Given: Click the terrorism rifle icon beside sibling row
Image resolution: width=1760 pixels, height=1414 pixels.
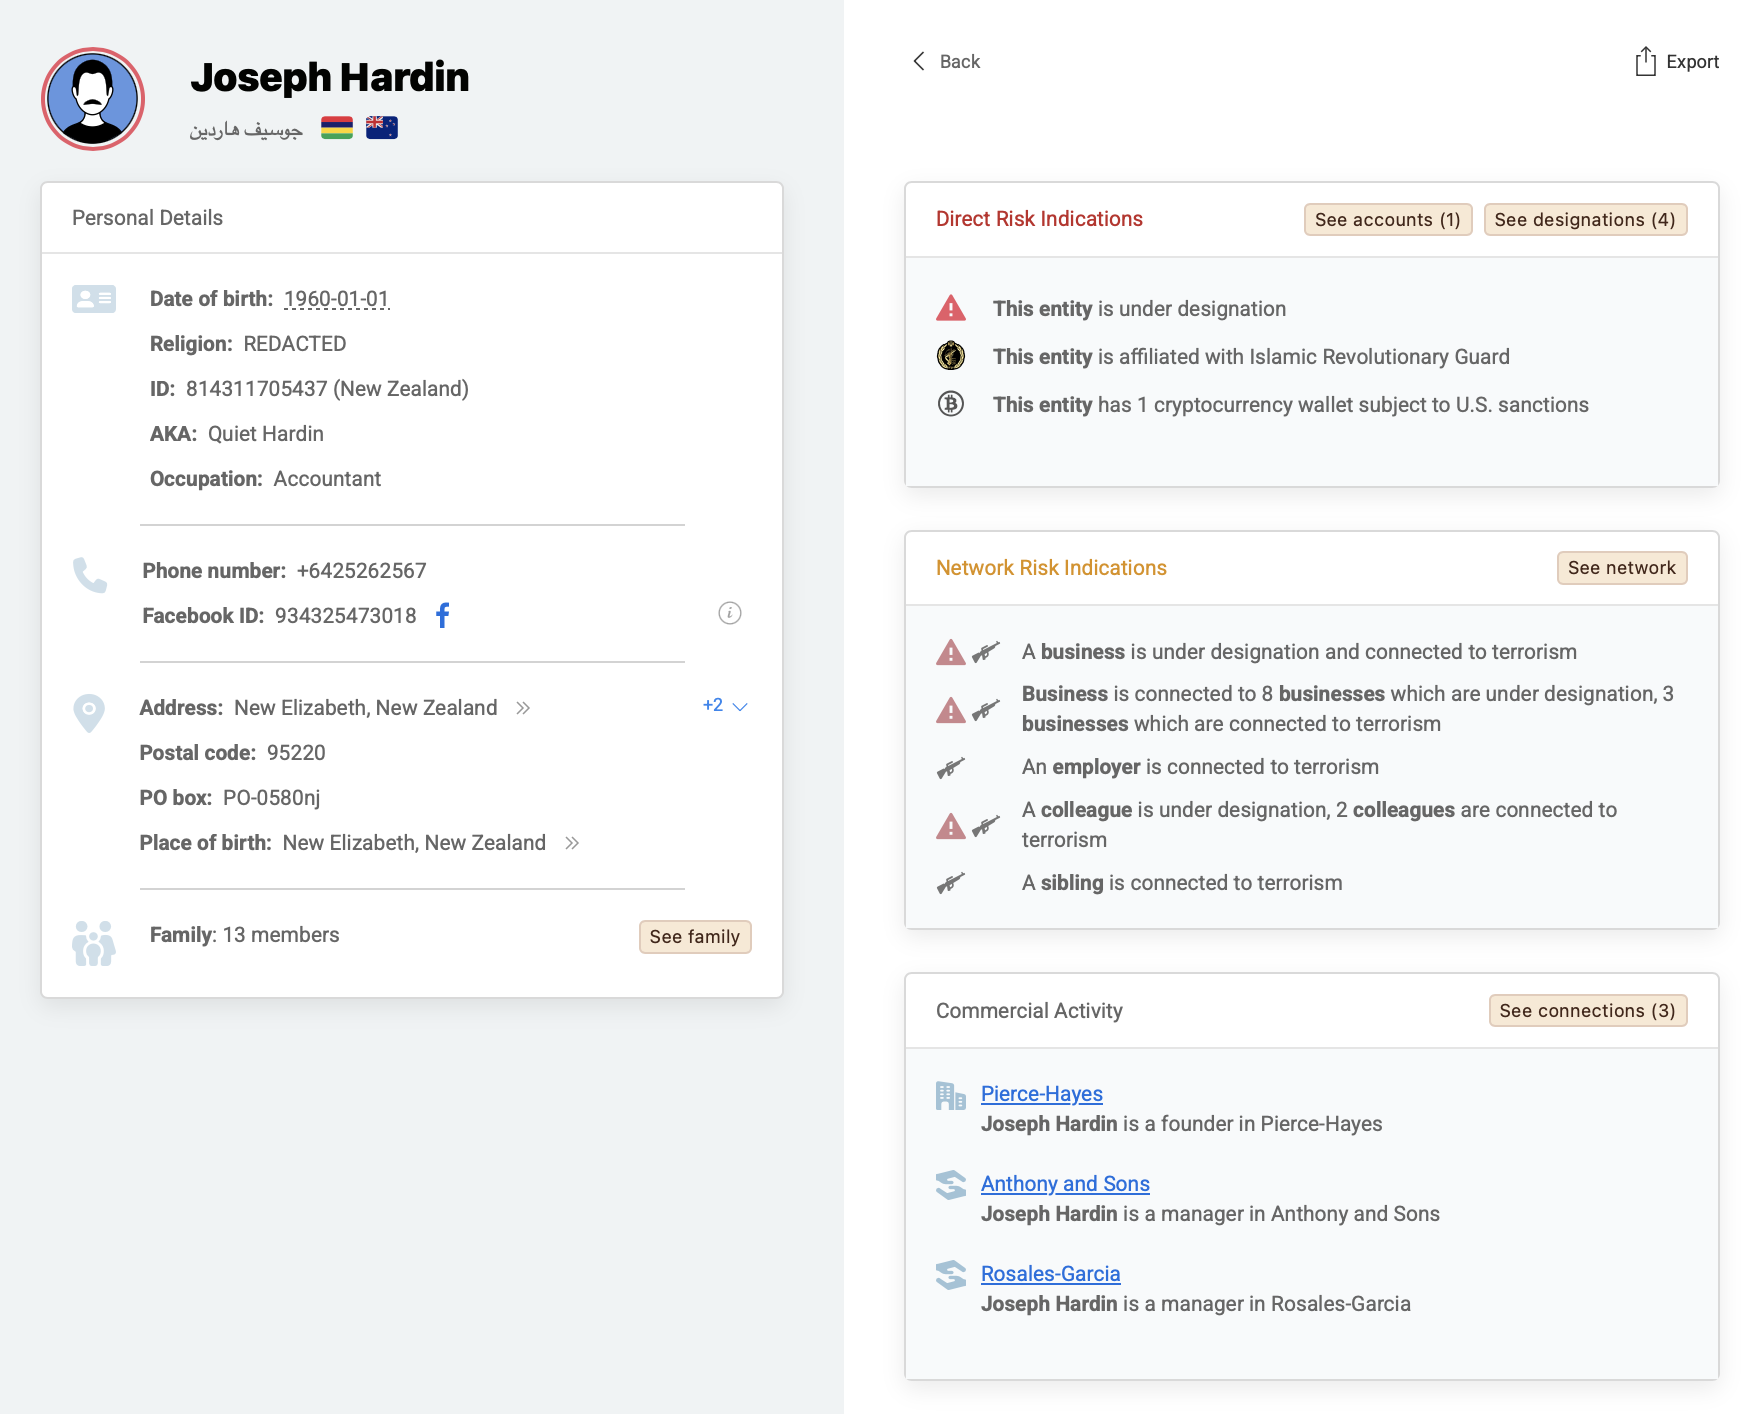Looking at the screenshot, I should (x=950, y=883).
